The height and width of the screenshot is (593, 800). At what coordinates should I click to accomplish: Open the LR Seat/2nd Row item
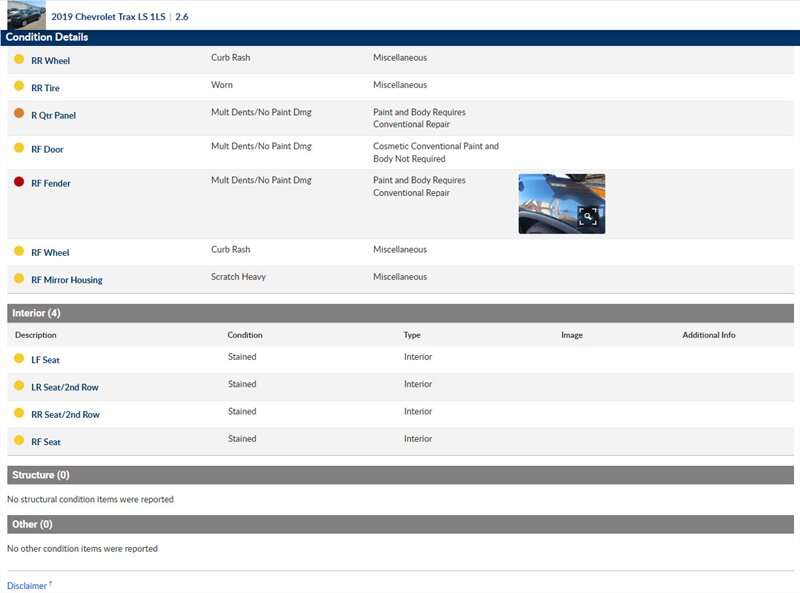pos(64,387)
